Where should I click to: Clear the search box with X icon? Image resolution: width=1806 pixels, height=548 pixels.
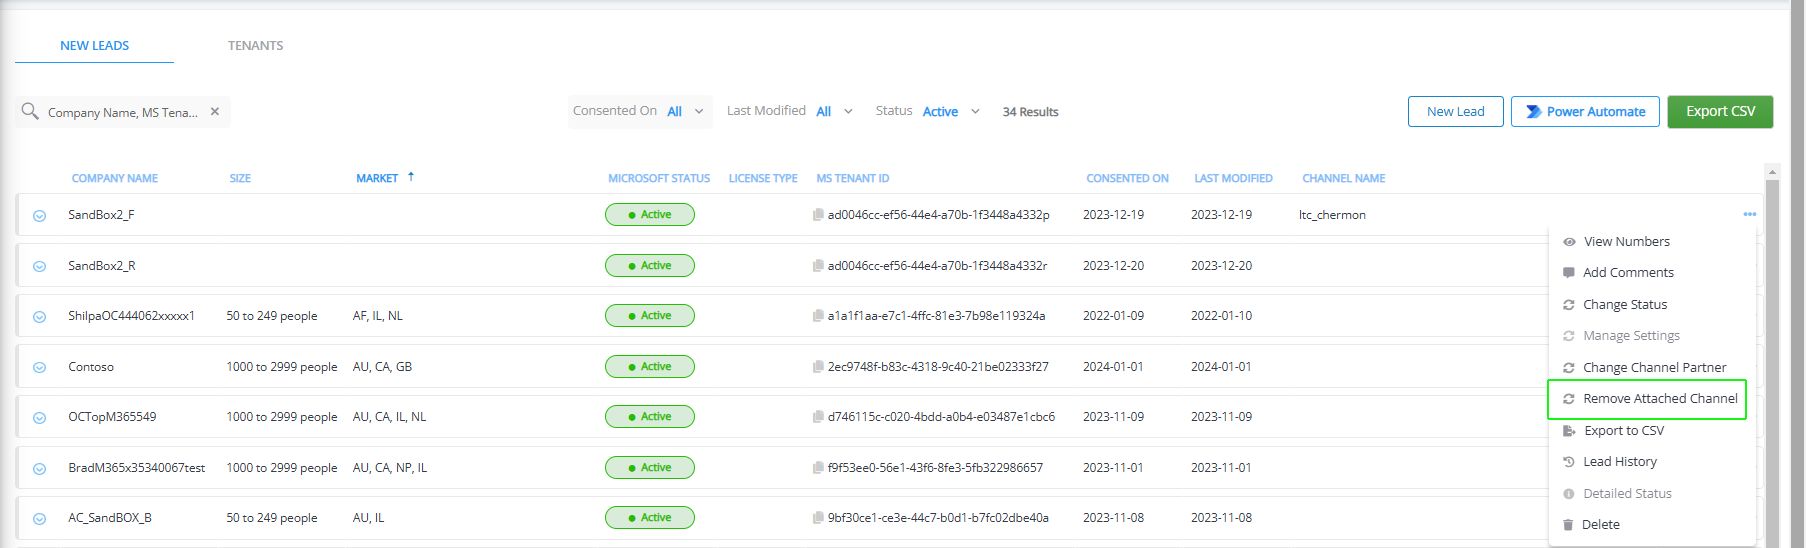(x=215, y=112)
